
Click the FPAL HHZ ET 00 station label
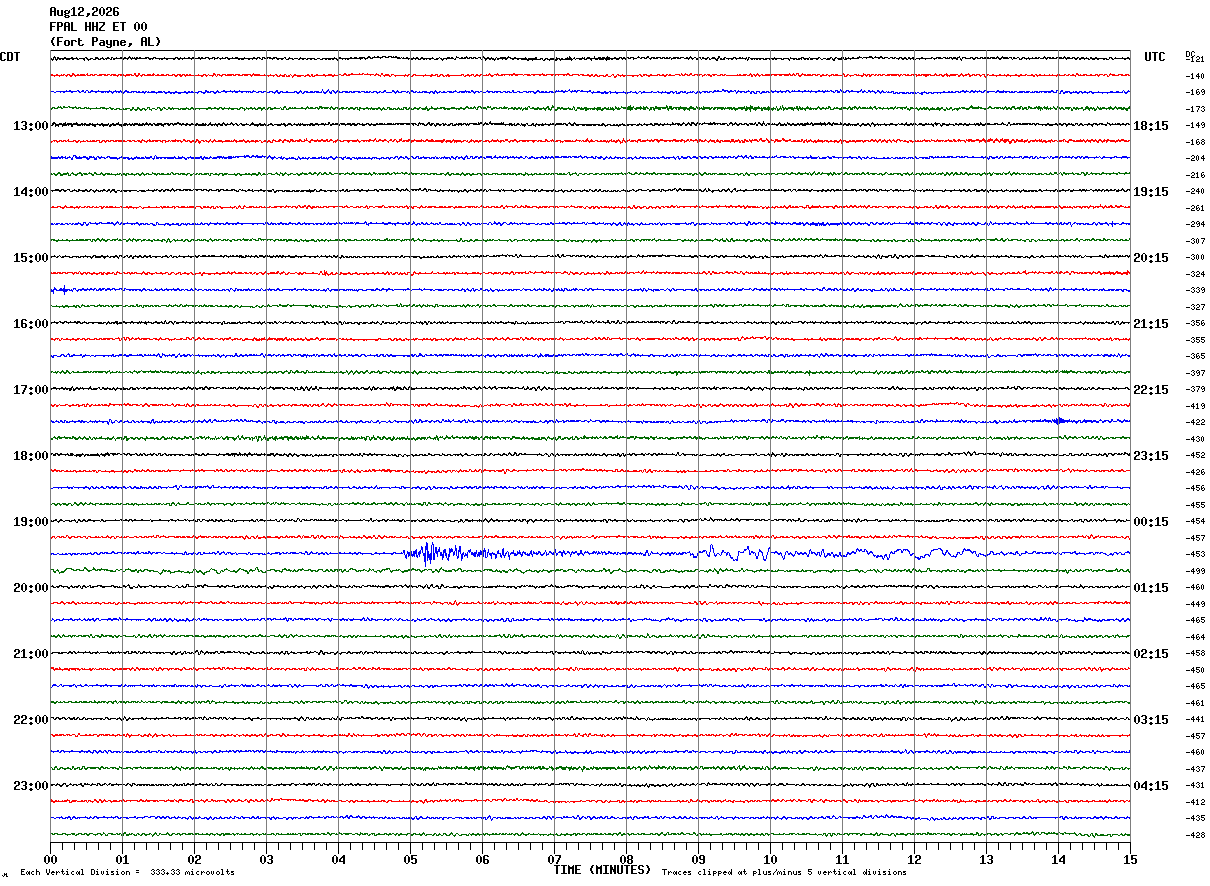(x=98, y=27)
